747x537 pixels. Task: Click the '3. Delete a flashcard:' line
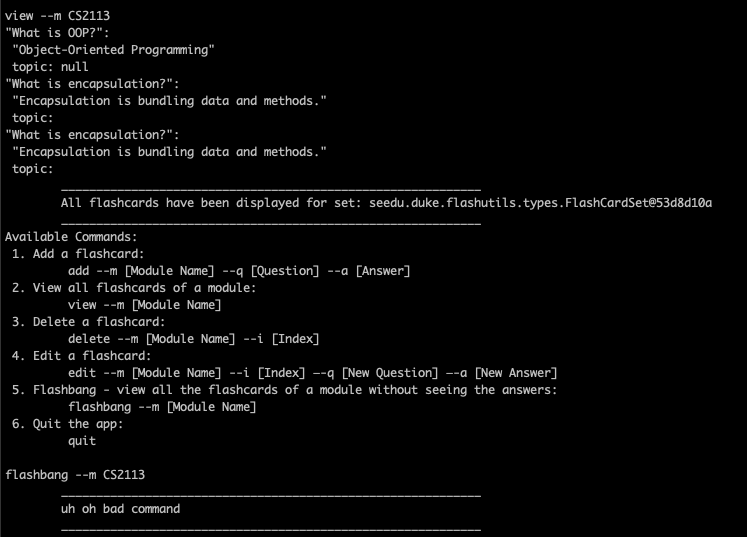tap(88, 322)
